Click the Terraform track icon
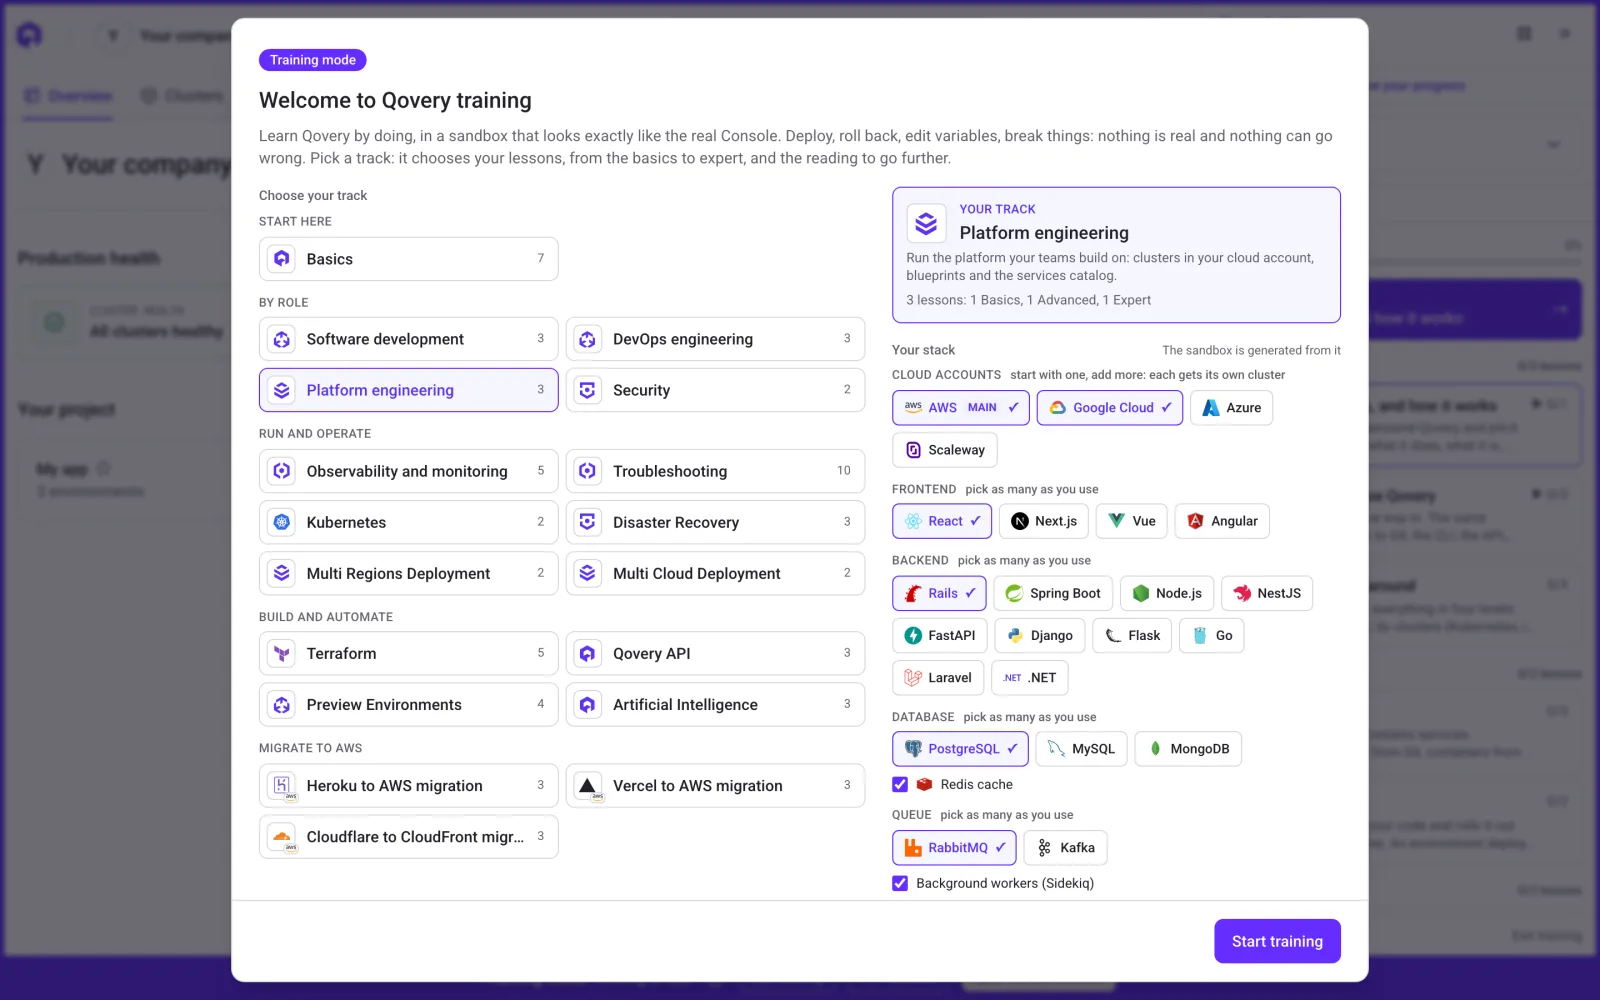 282,653
